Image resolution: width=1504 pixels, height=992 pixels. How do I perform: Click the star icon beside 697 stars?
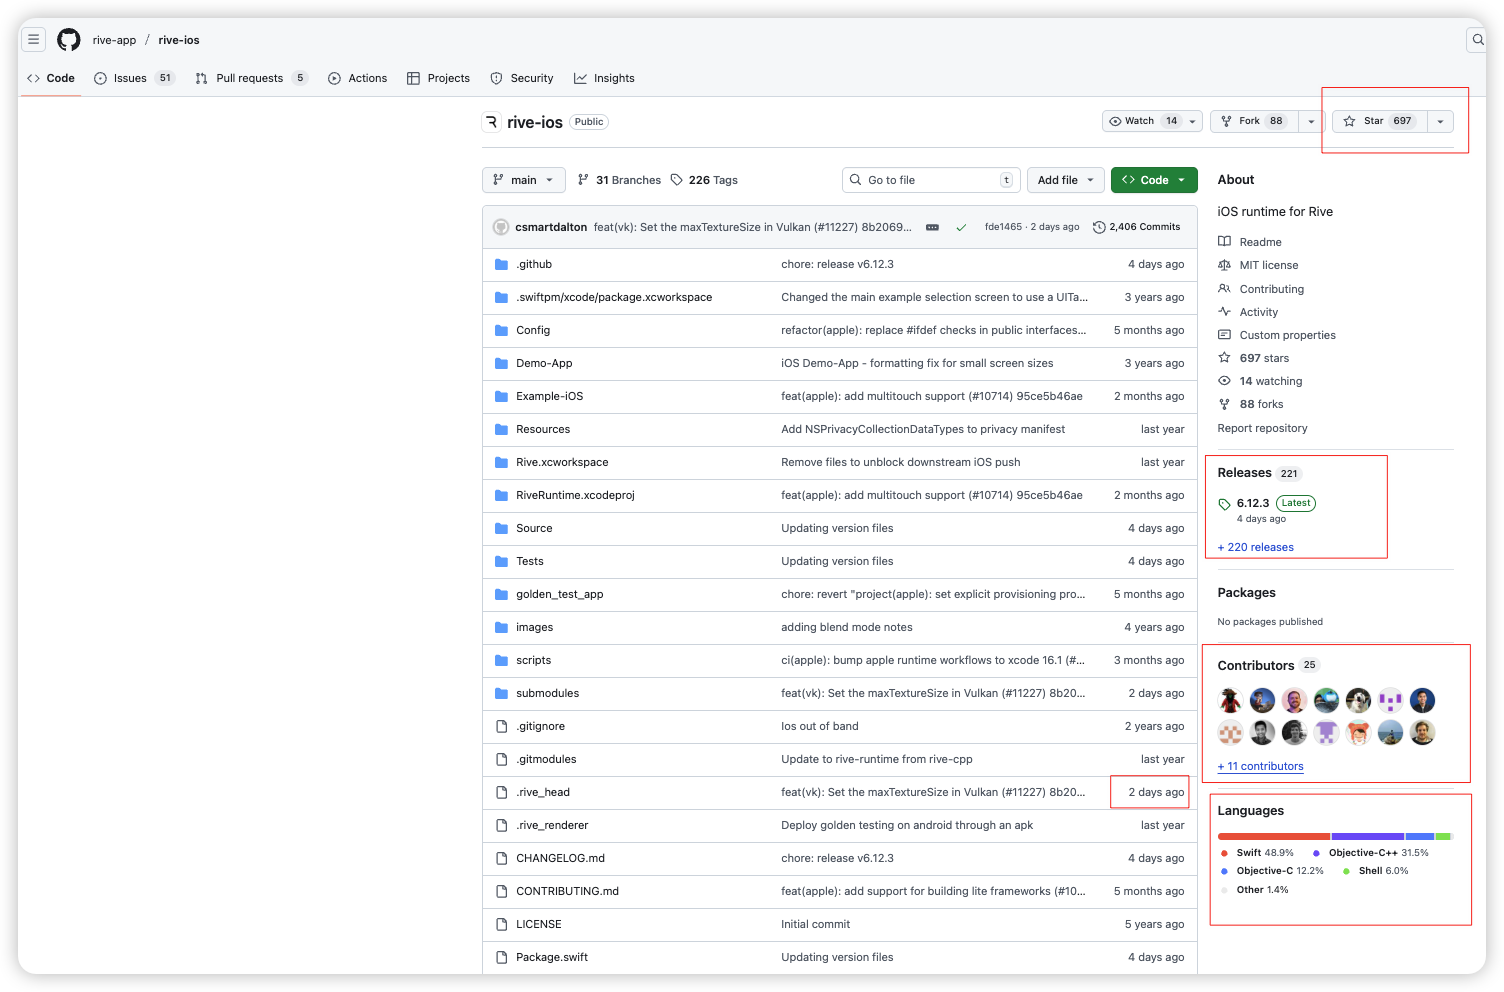click(x=1224, y=358)
